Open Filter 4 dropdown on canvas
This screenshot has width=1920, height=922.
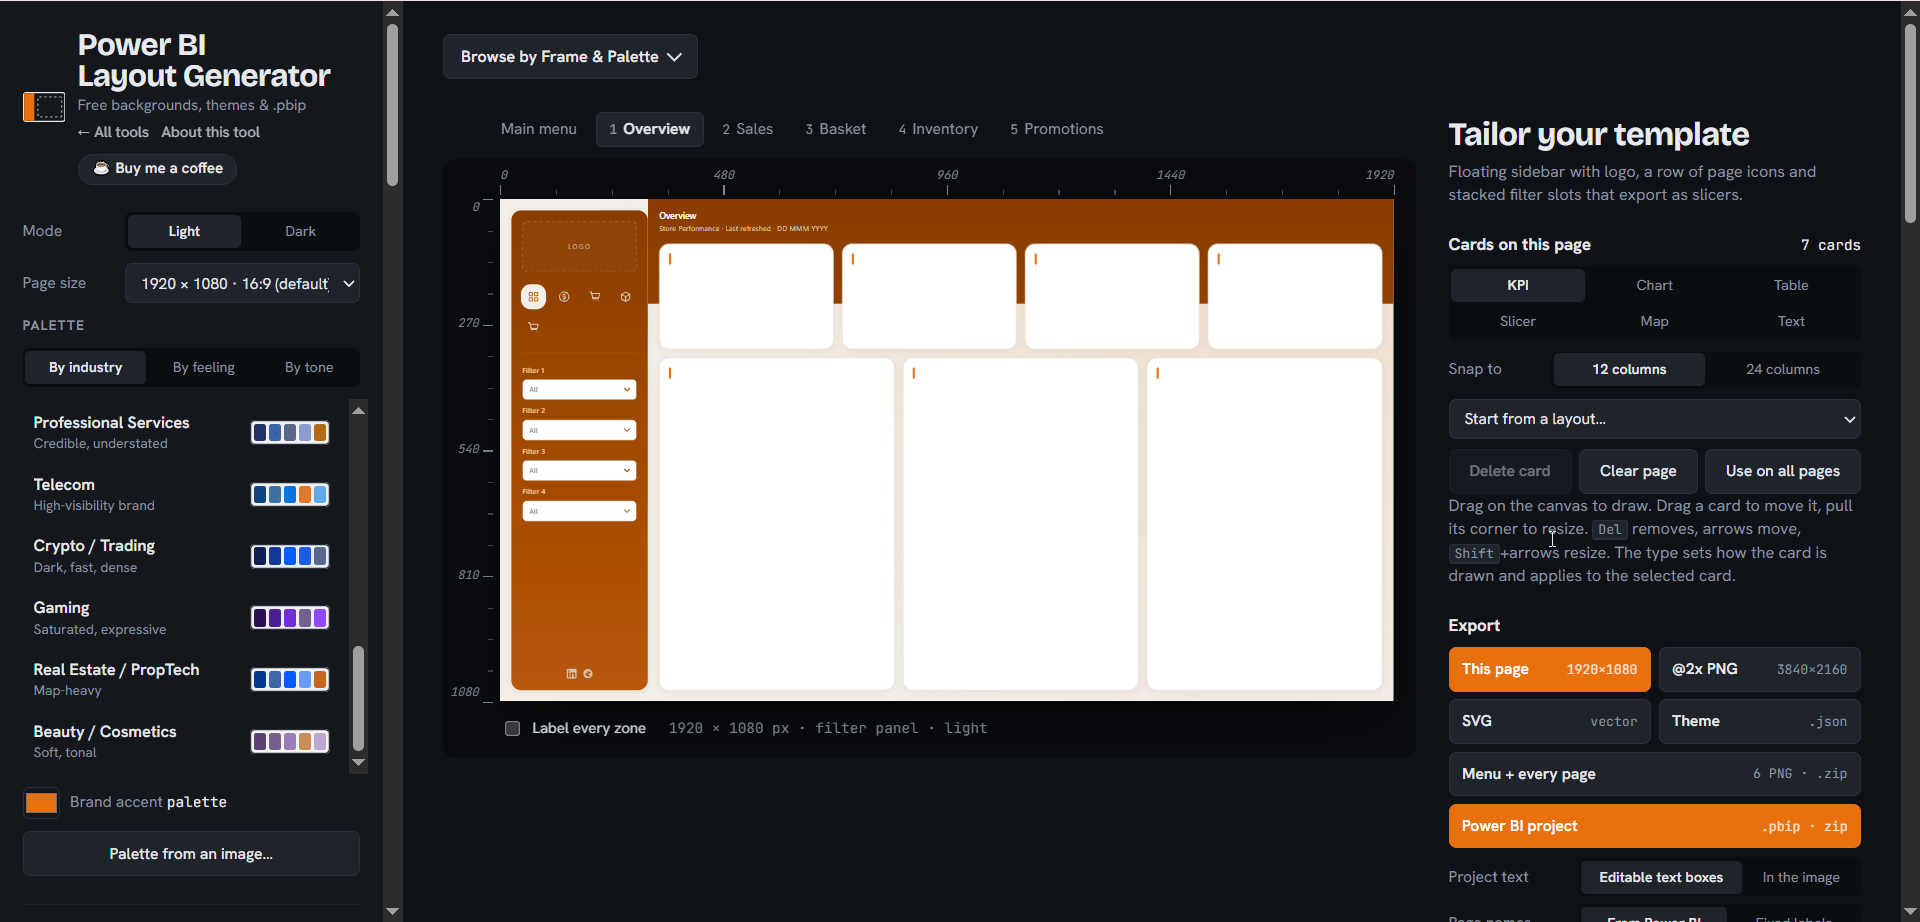pyautogui.click(x=579, y=511)
